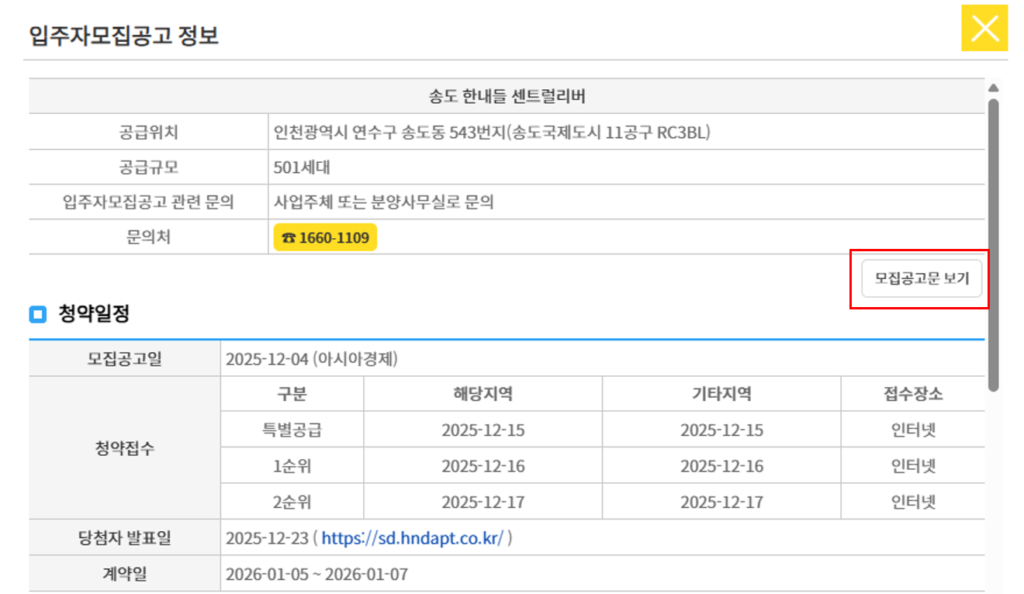Click the 해당지역 column header
The height and width of the screenshot is (594, 1024).
point(481,394)
